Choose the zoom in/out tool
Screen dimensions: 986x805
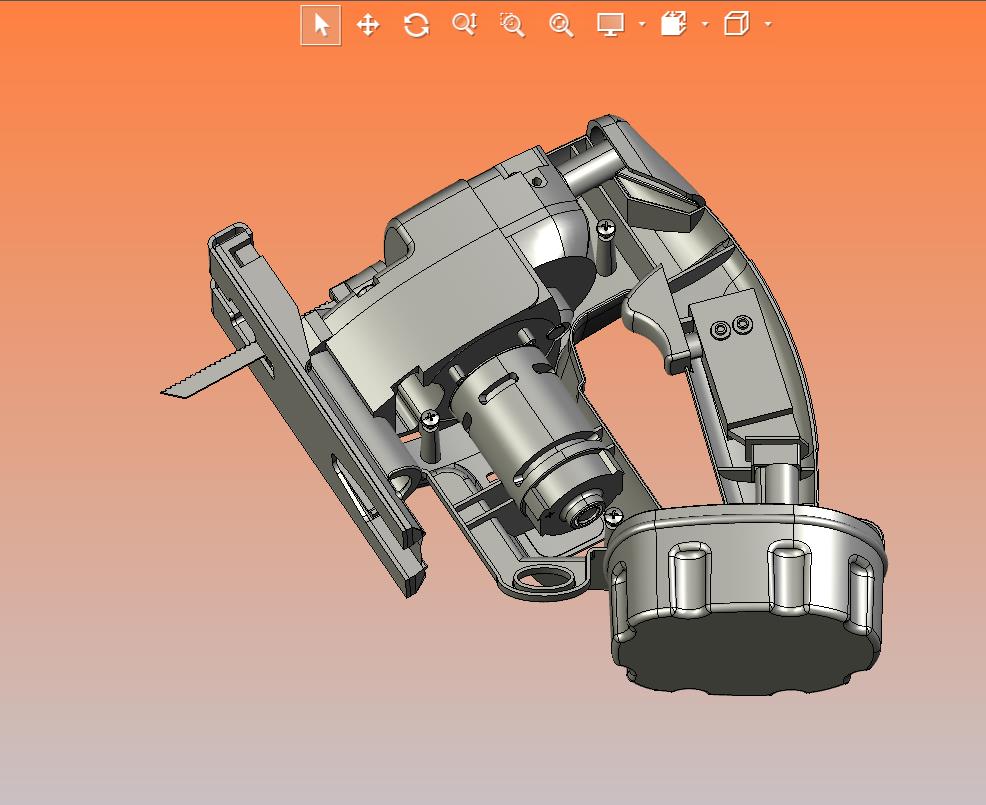[464, 25]
